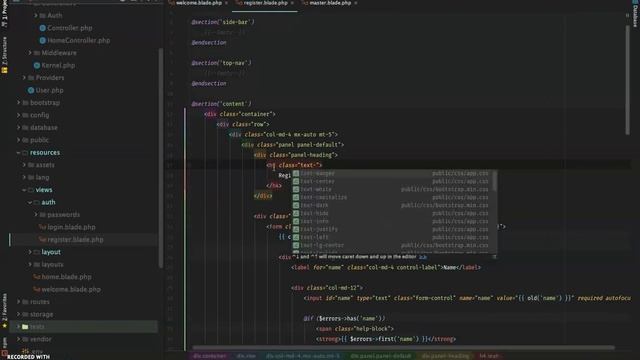Close the register.blade.php tab
The width and height of the screenshot is (640, 360).
tap(292, 3)
